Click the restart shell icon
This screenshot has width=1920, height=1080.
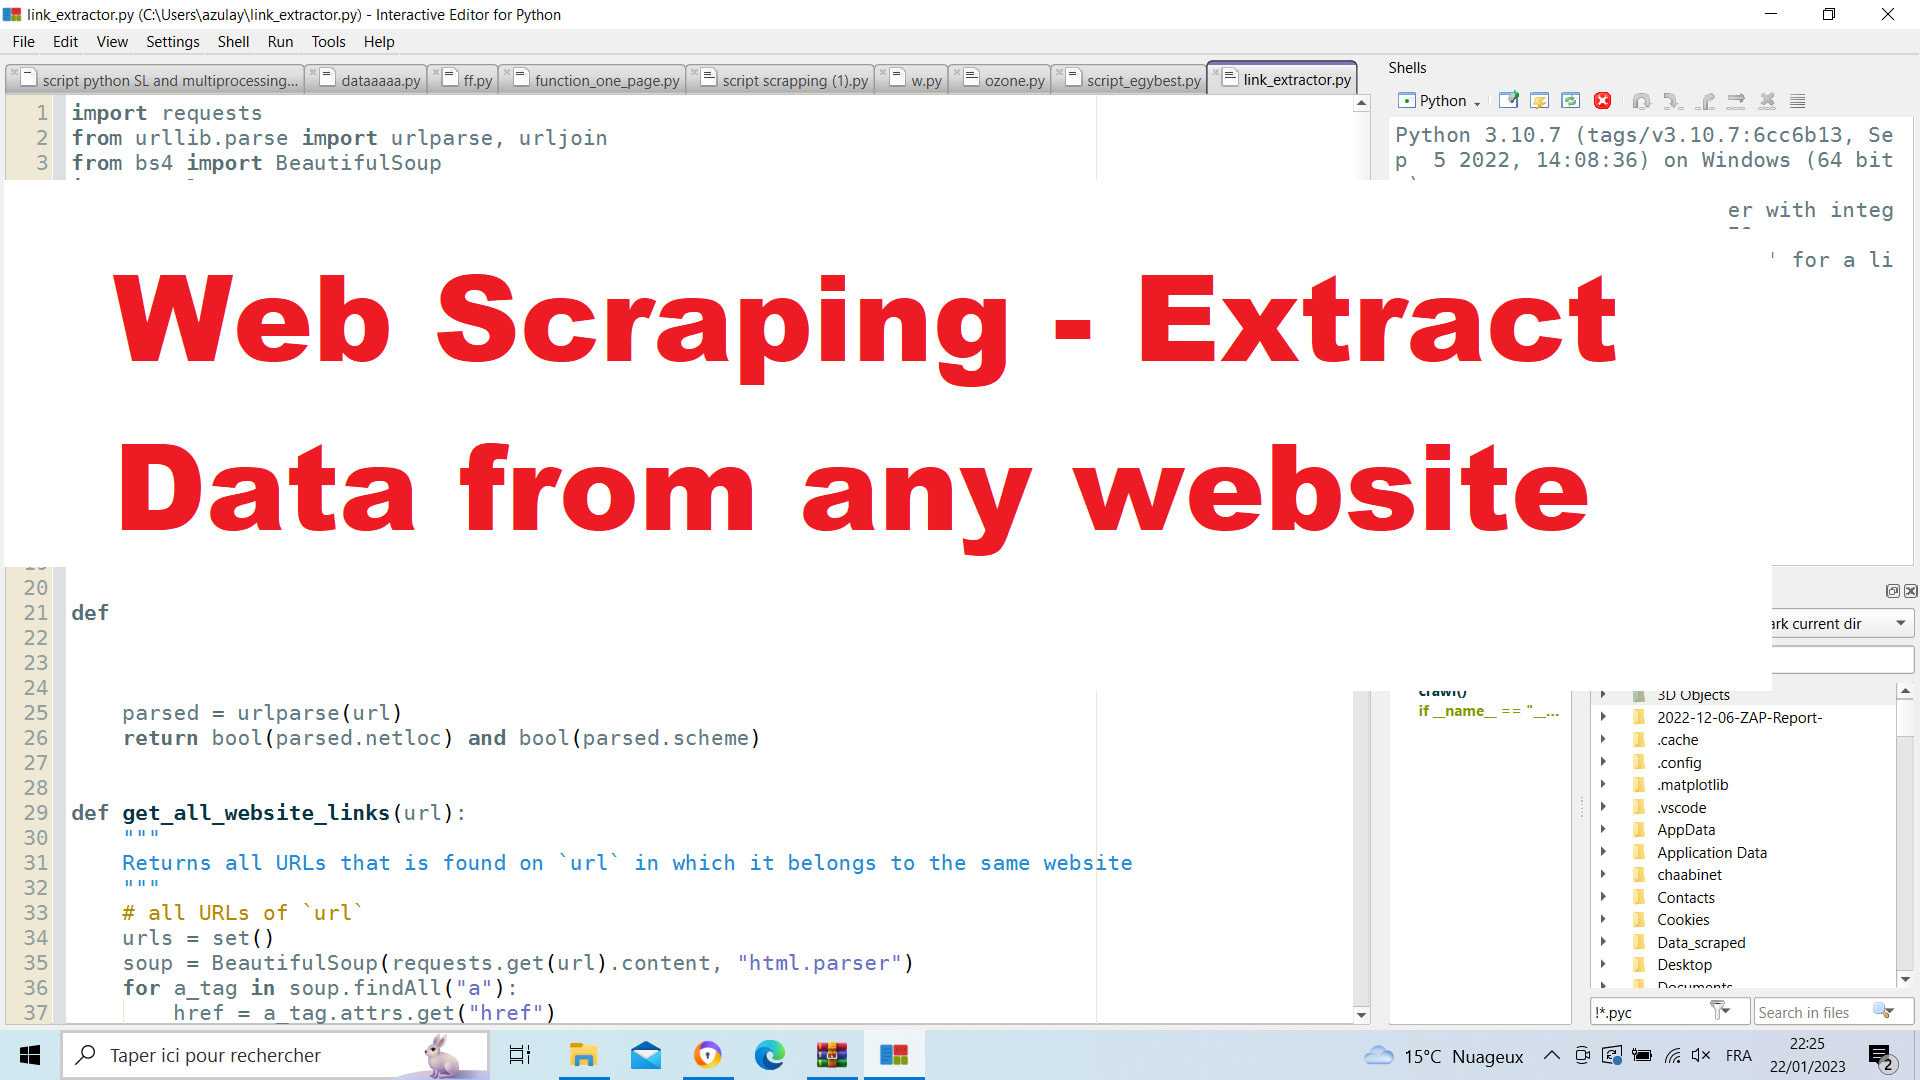[x=1571, y=101]
